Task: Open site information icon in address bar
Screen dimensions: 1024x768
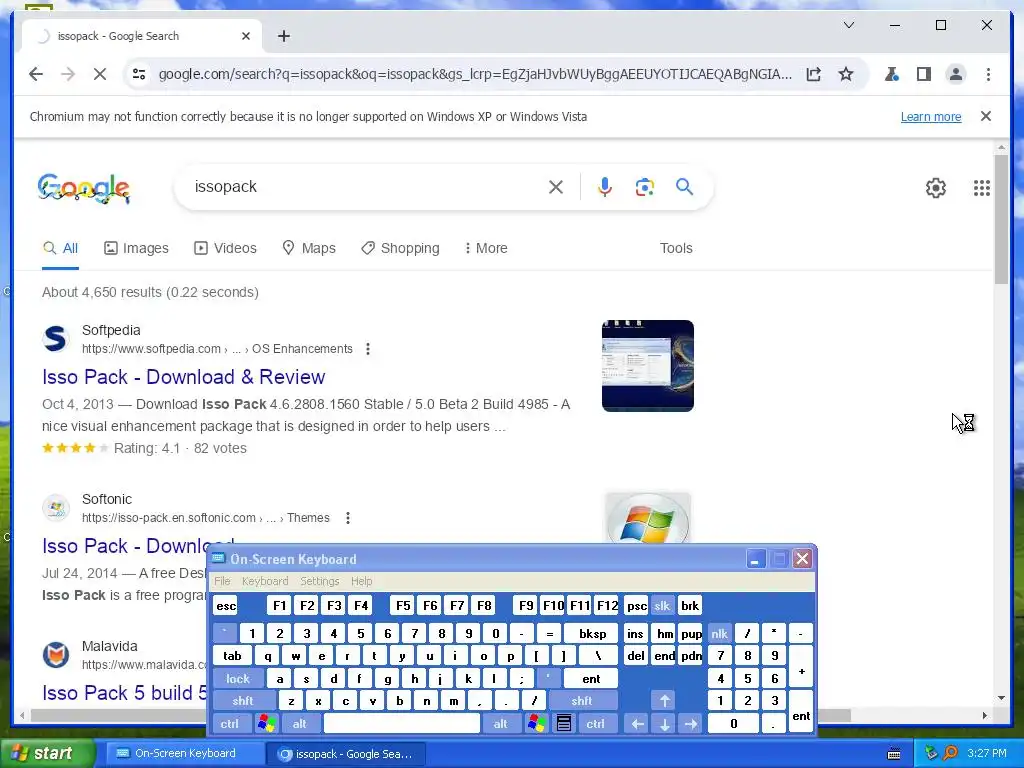Action: [x=139, y=74]
